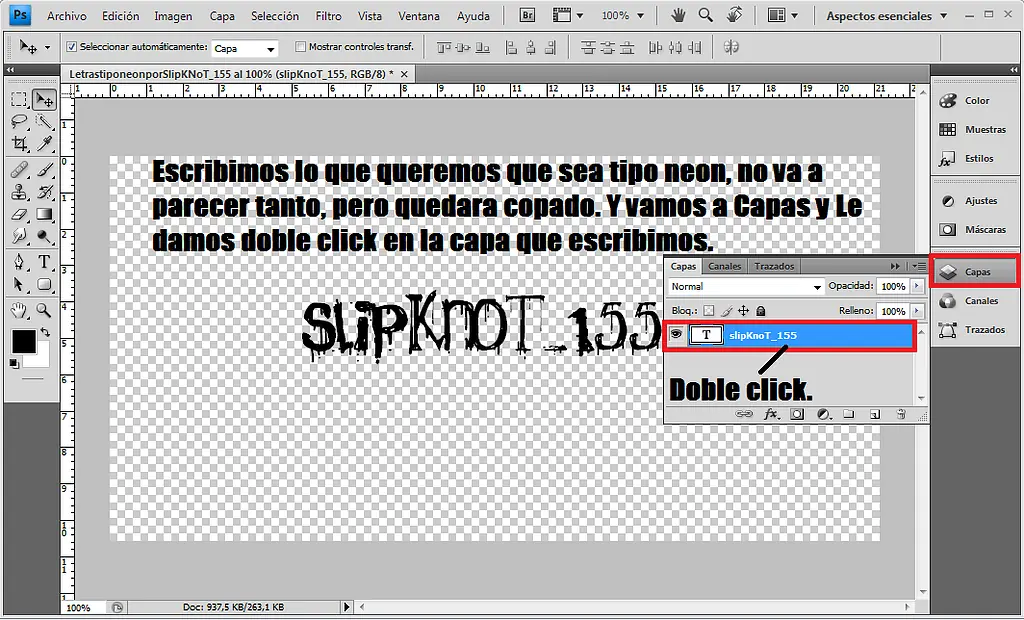Viewport: 1024px width, 620px height.
Task: Open the Muestras panel in the dock
Action: tap(975, 129)
